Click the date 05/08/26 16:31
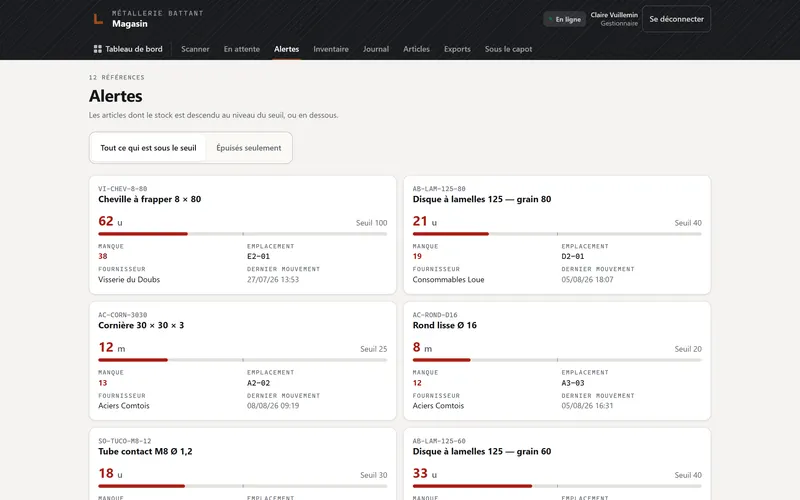This screenshot has width=800, height=500. click(587, 406)
